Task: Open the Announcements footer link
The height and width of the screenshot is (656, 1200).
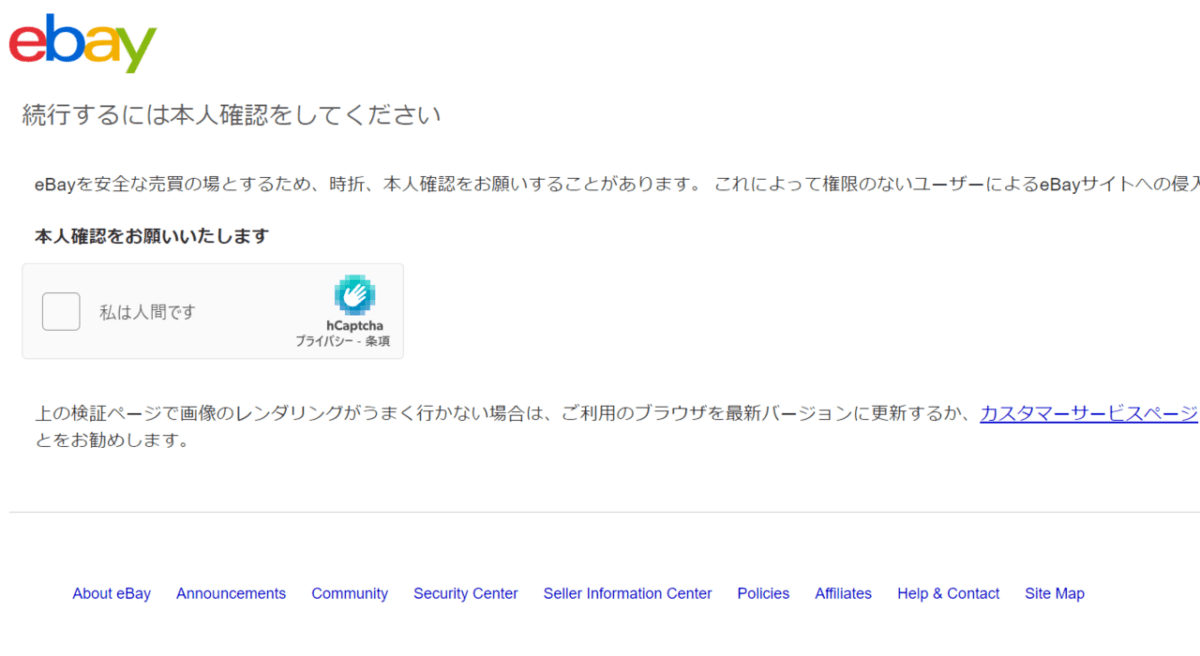Action: point(231,593)
